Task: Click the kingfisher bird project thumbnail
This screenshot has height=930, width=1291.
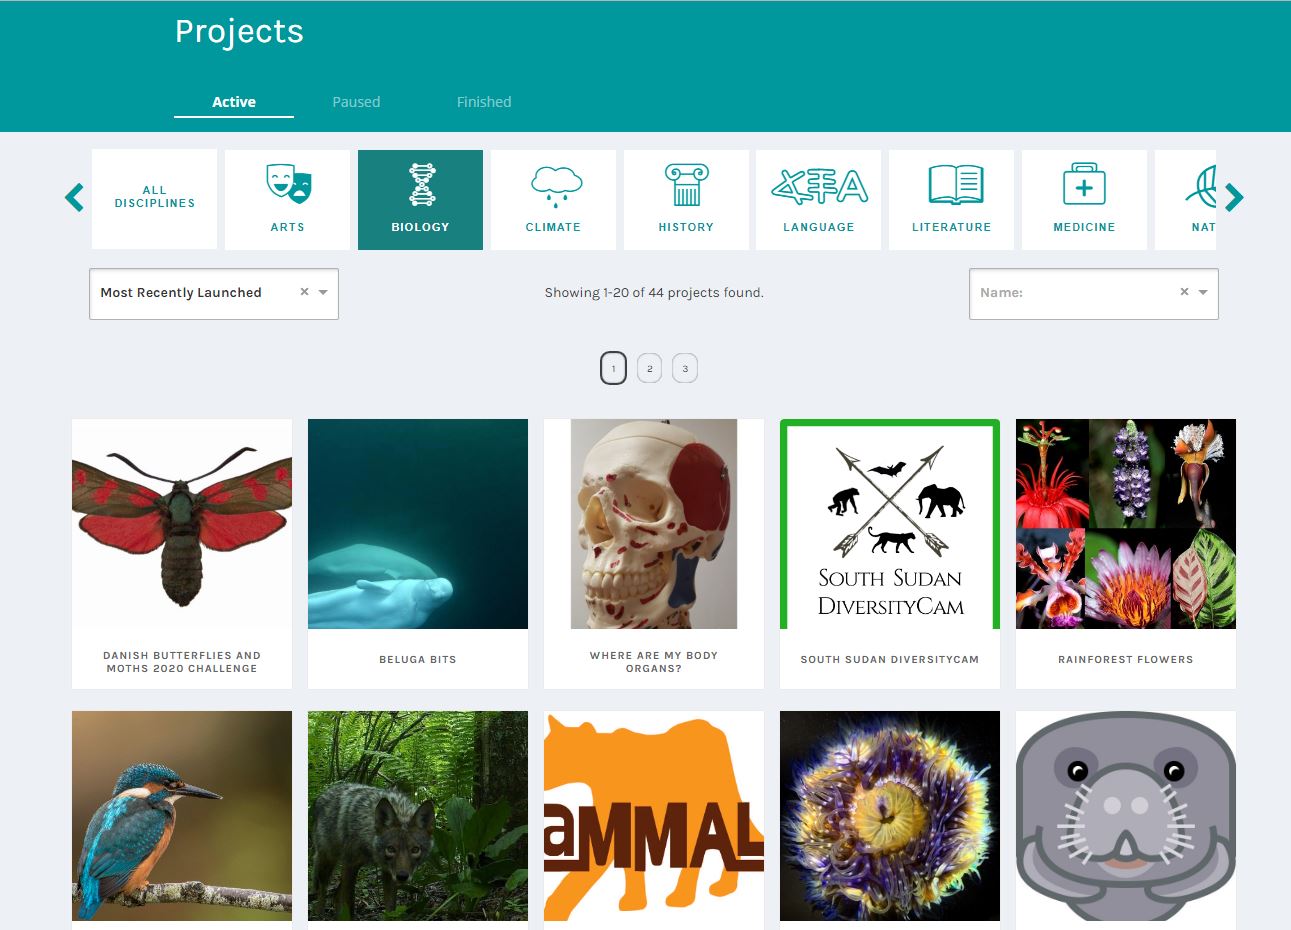Action: coord(182,816)
